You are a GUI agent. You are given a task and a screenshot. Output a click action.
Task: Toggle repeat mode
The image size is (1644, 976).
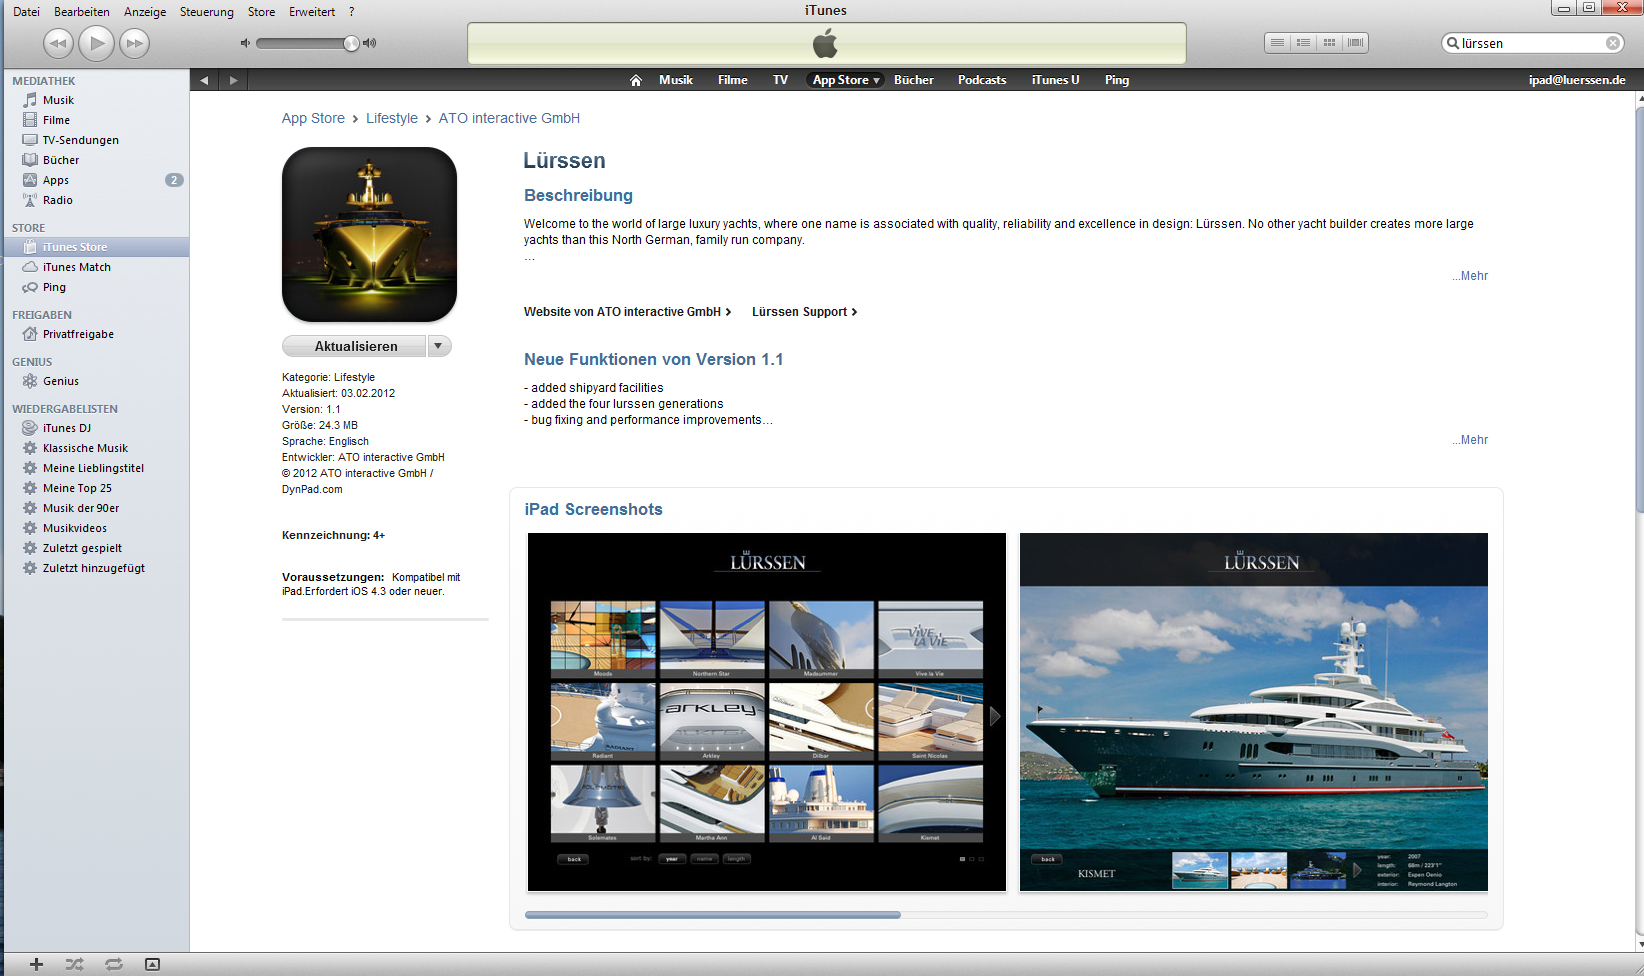tap(114, 964)
